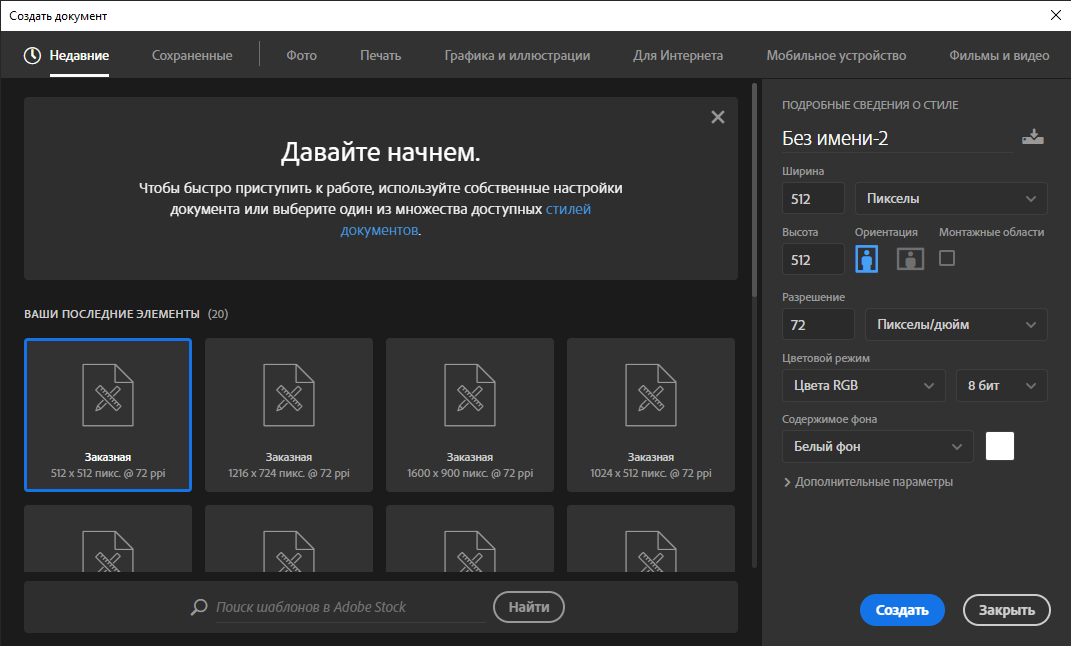
Task: Select landscape orientation icon
Action: pos(910,259)
